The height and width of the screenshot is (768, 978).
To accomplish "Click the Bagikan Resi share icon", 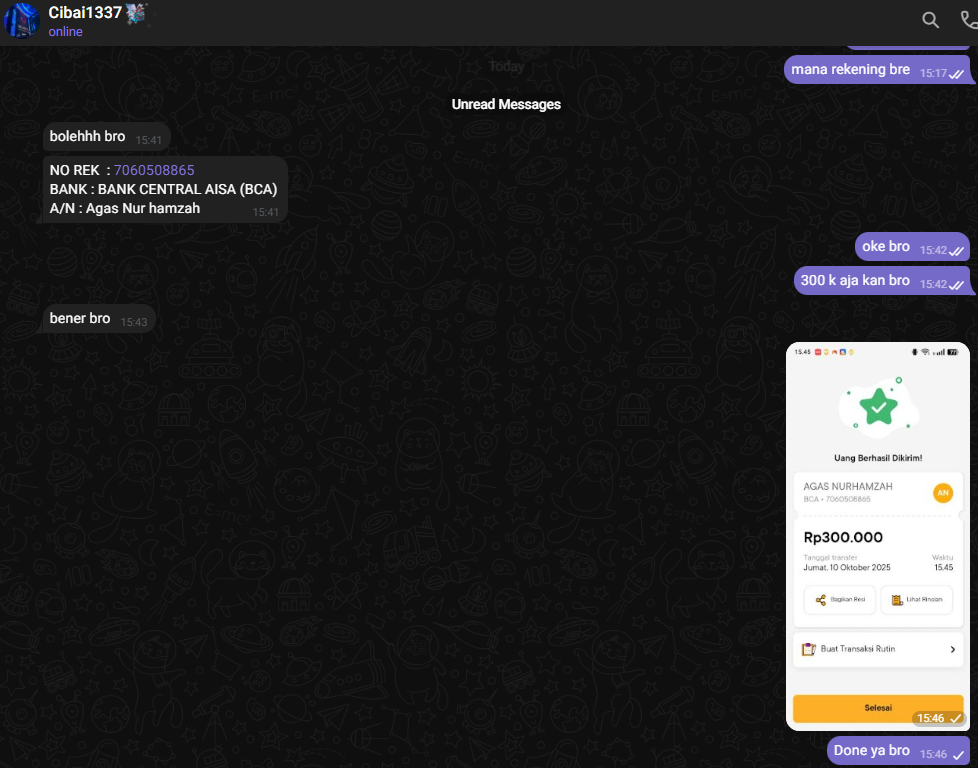I will [x=821, y=600].
